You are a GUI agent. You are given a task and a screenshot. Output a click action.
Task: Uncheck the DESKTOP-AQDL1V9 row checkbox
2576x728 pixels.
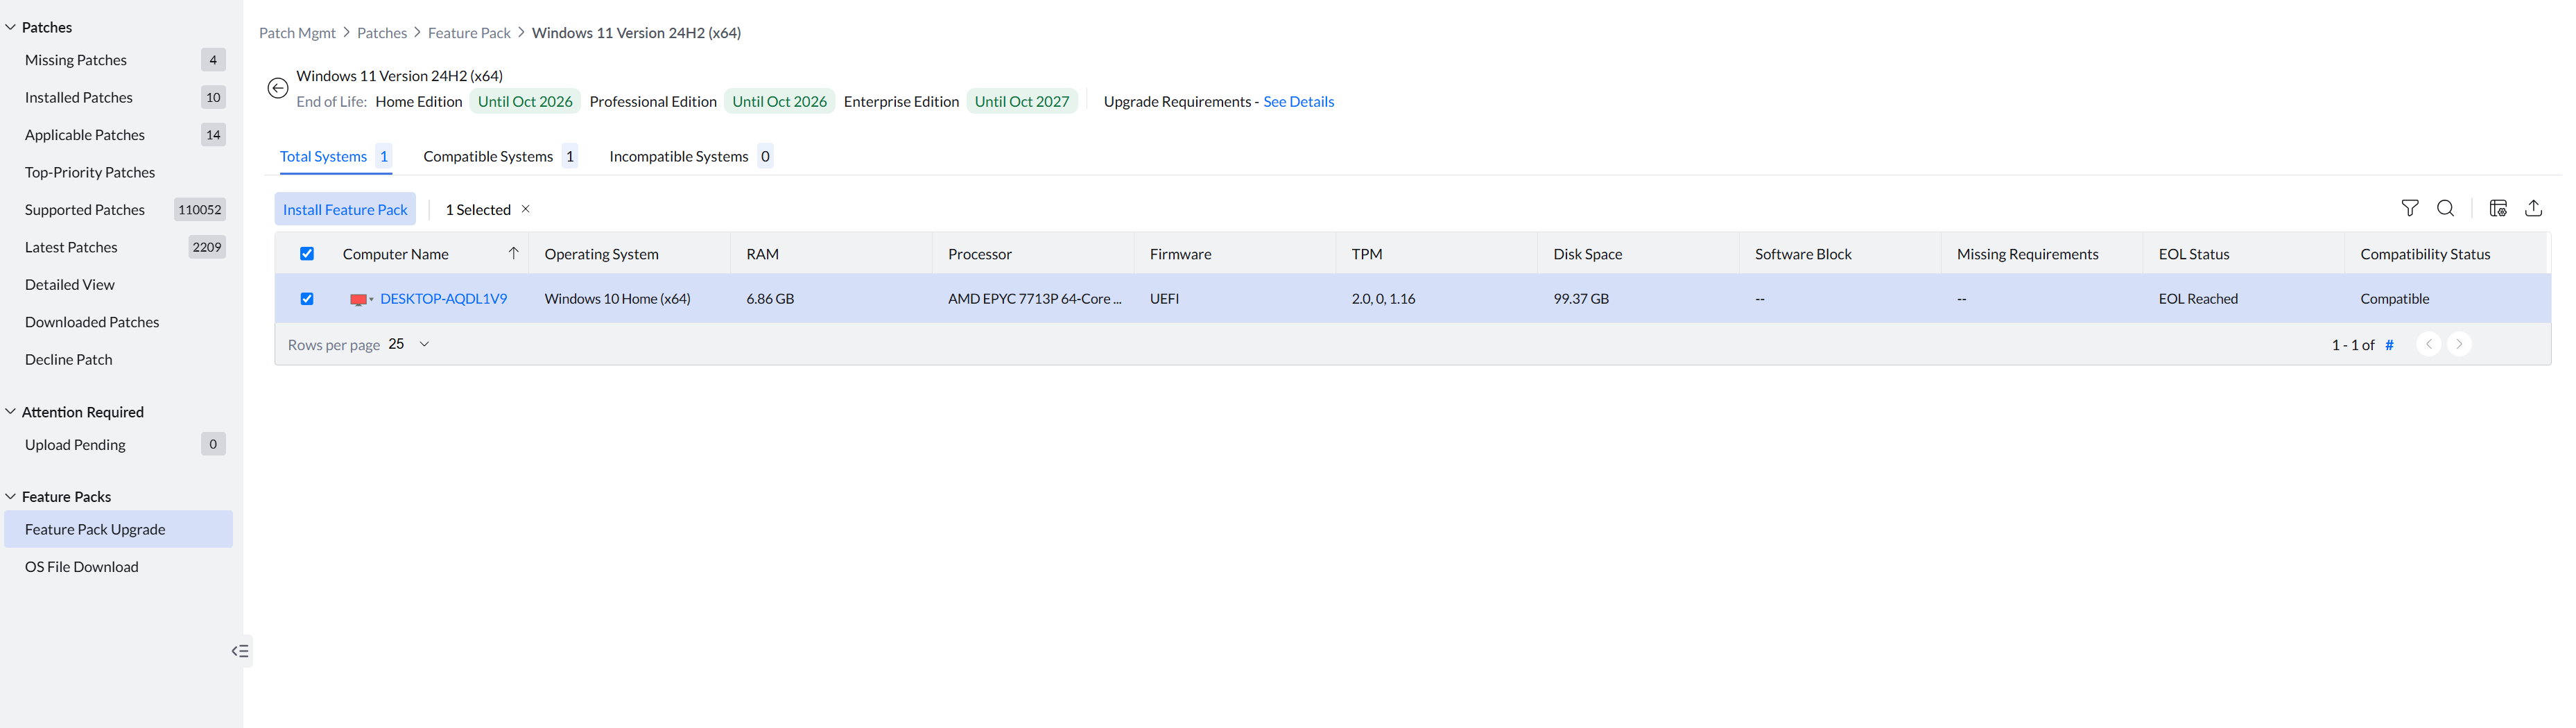coord(307,299)
